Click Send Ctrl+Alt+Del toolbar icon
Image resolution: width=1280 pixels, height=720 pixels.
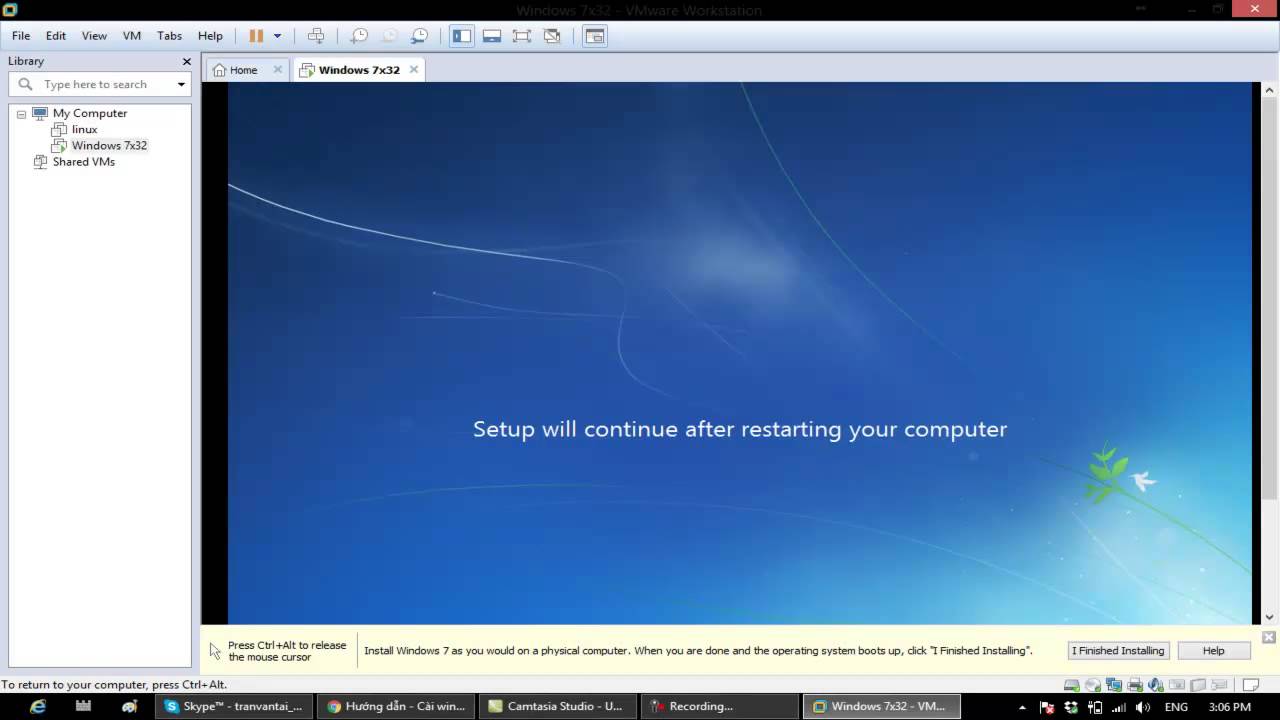pyautogui.click(x=316, y=36)
